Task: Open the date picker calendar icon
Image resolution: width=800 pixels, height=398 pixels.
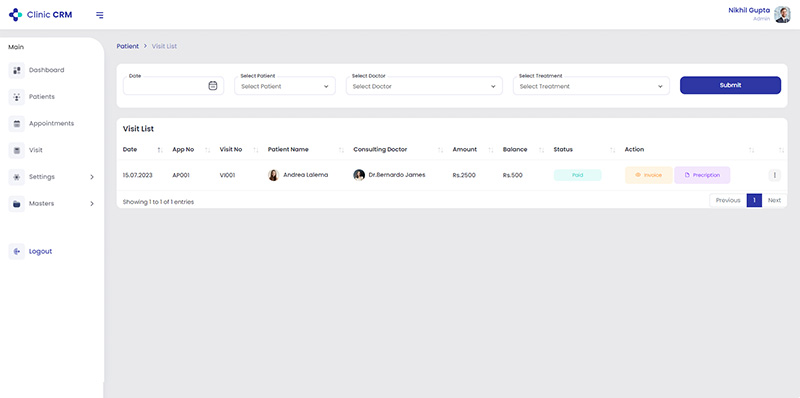Action: tap(213, 86)
